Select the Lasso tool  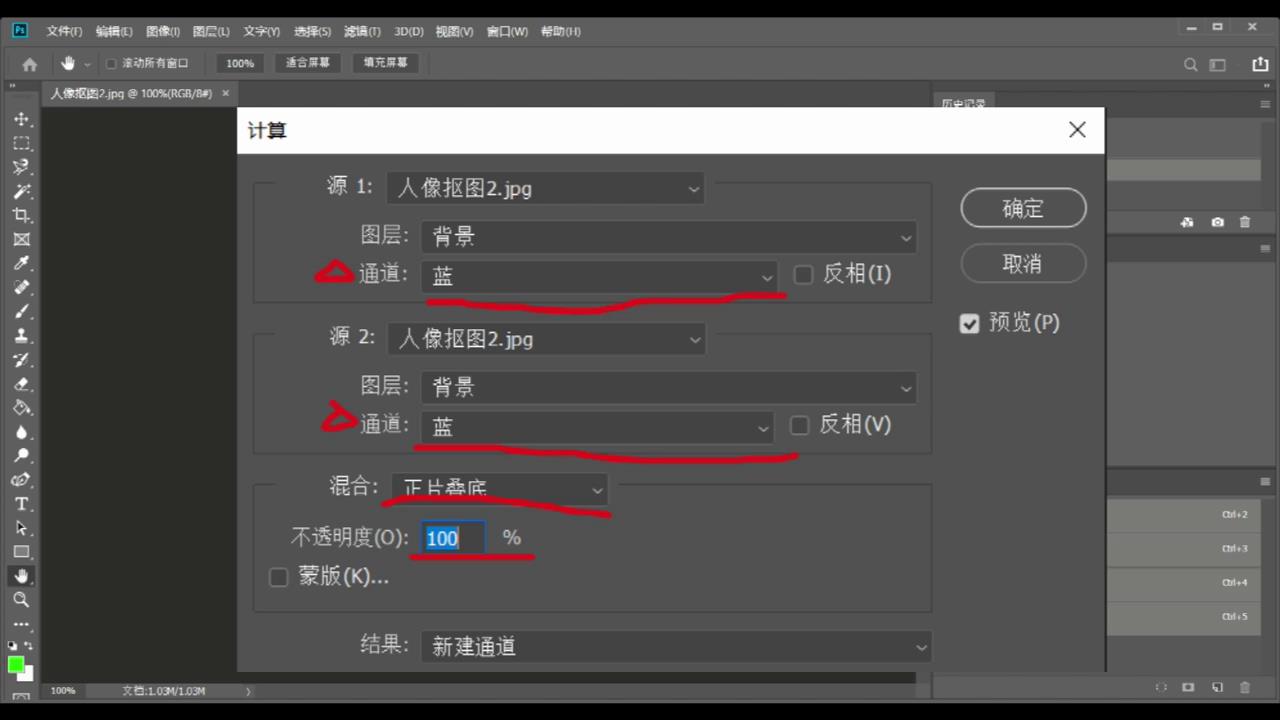tap(22, 167)
